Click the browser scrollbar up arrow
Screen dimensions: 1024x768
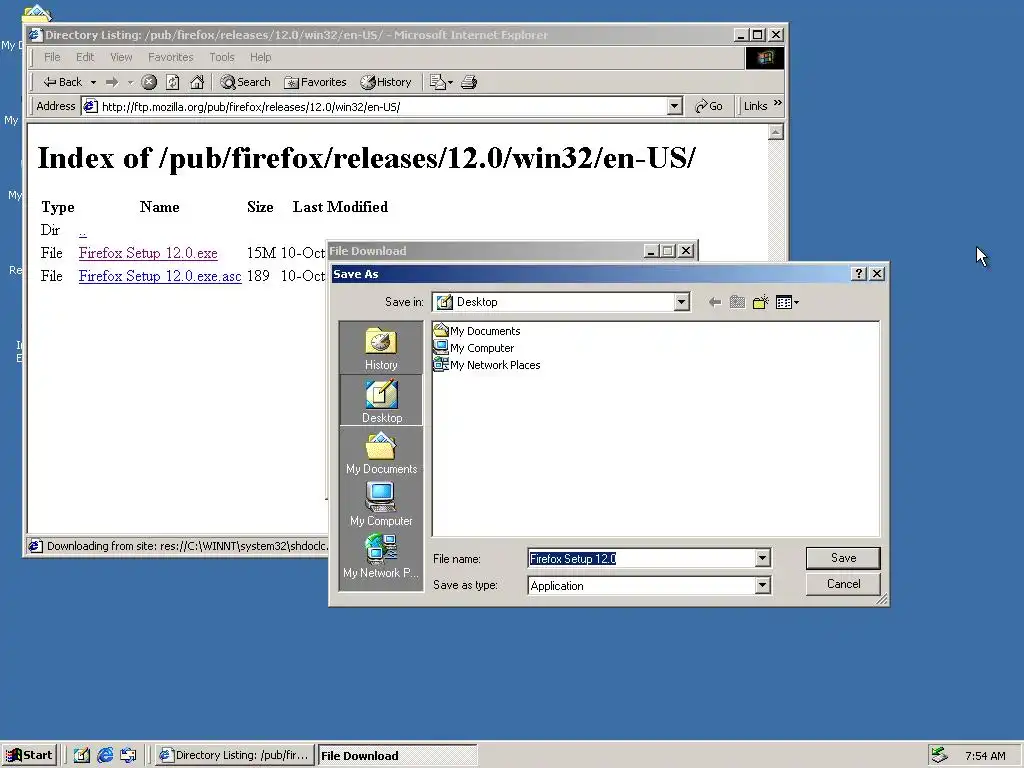coord(775,133)
